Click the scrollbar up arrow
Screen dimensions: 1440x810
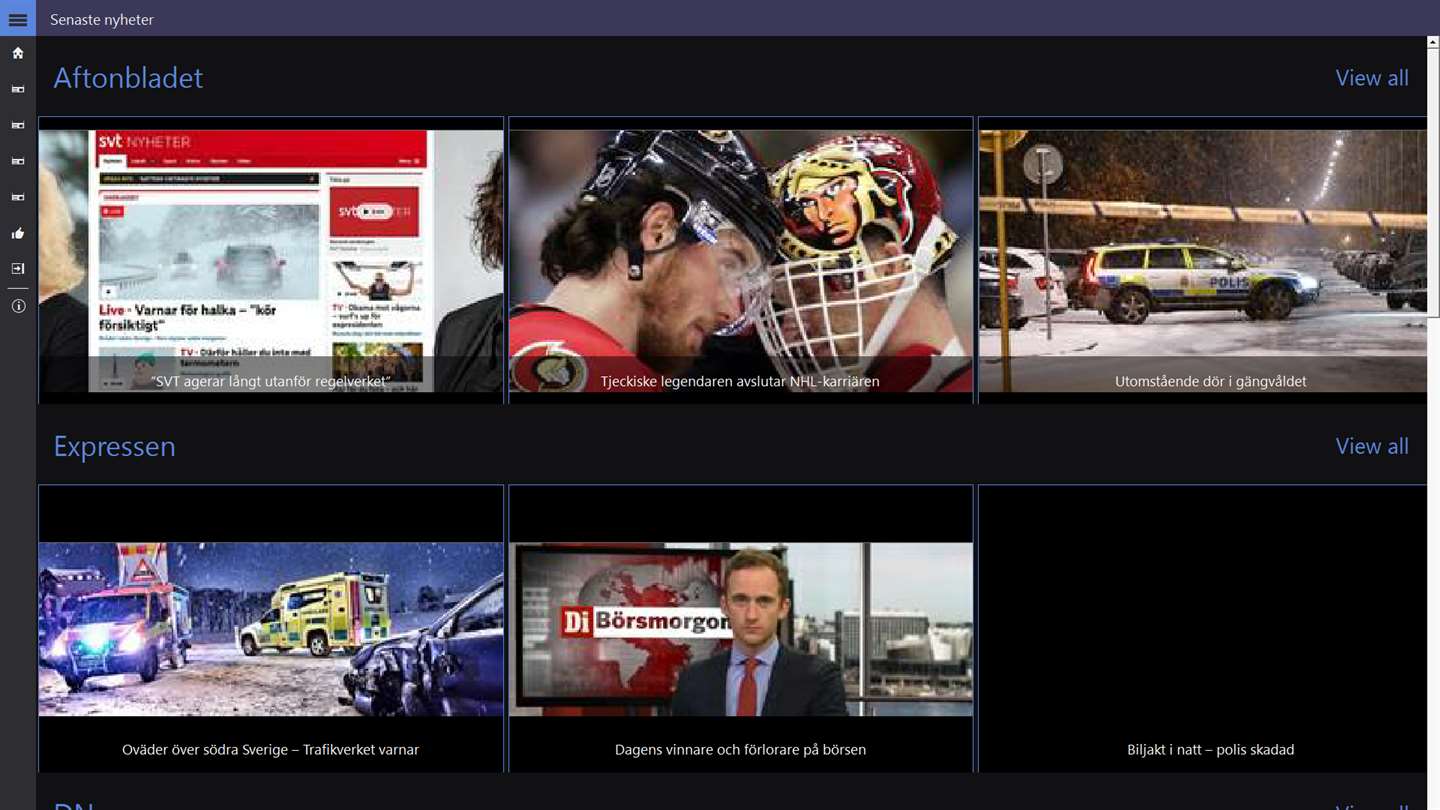pyautogui.click(x=1434, y=43)
